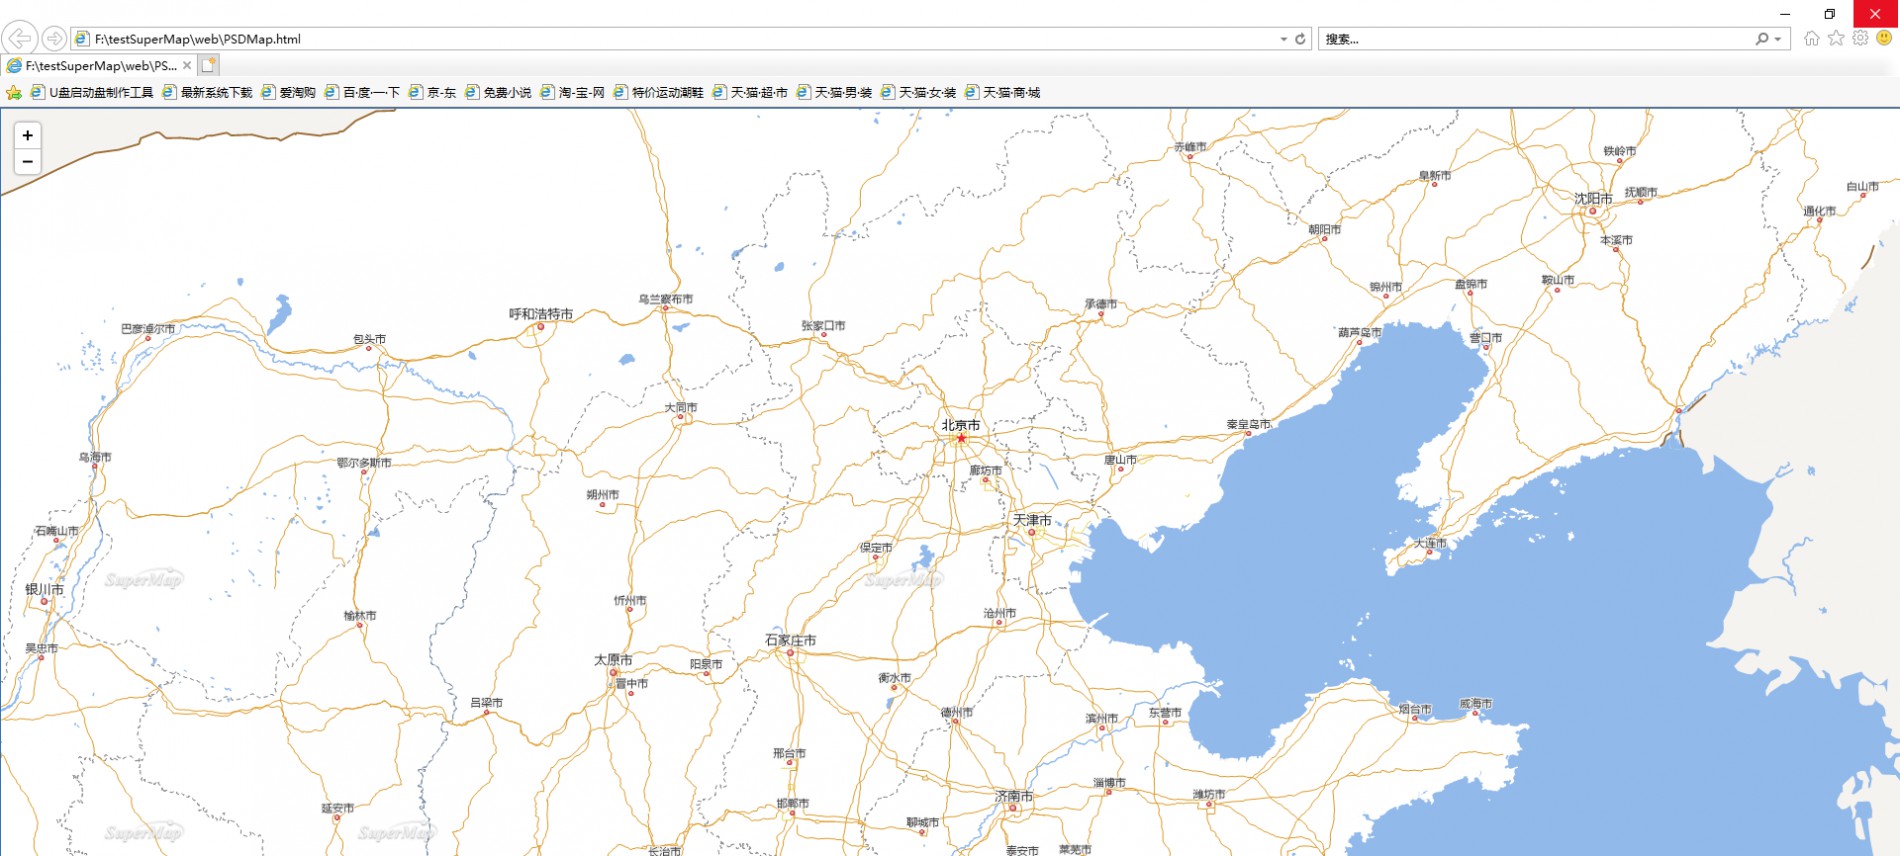The image size is (1900, 856).
Task: Open the 免费小说 bookmark
Action: [498, 92]
